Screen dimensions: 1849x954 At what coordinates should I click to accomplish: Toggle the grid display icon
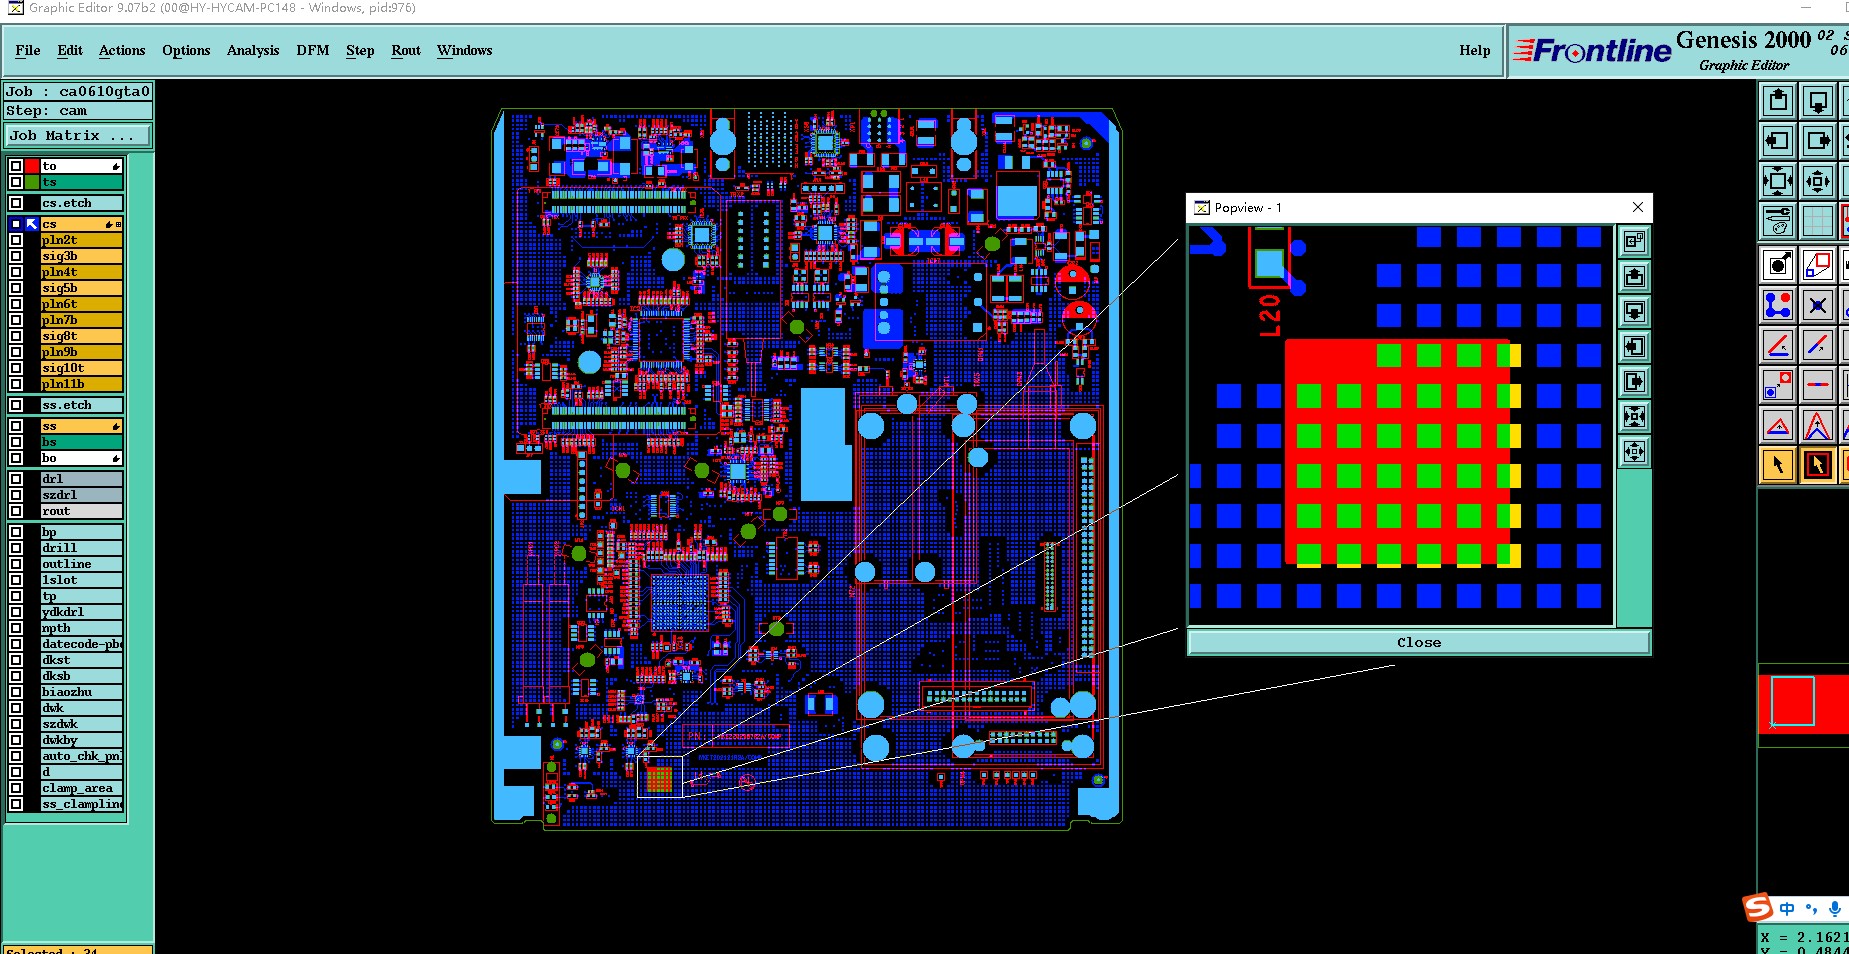1818,221
